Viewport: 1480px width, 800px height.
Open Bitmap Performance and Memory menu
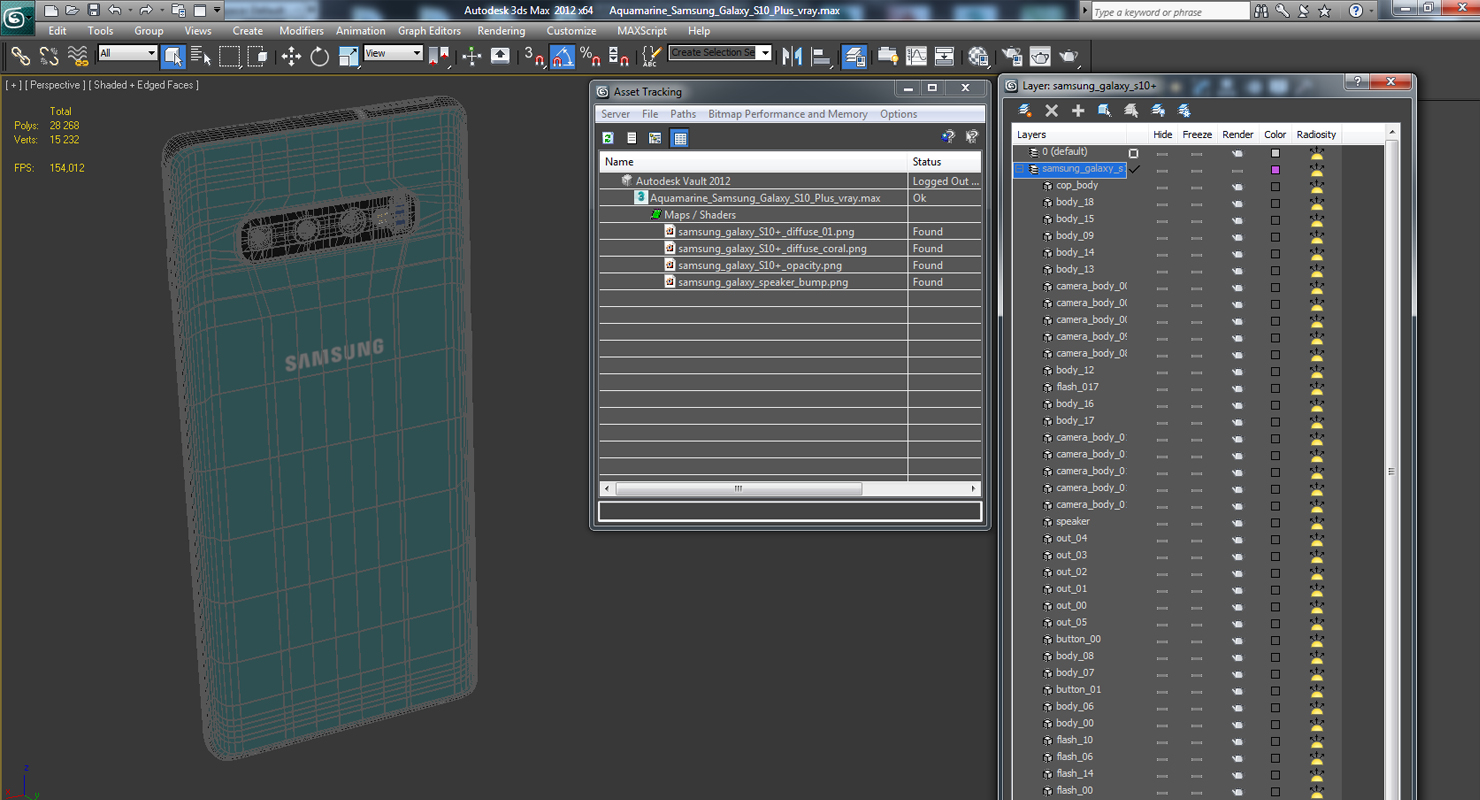(788, 114)
